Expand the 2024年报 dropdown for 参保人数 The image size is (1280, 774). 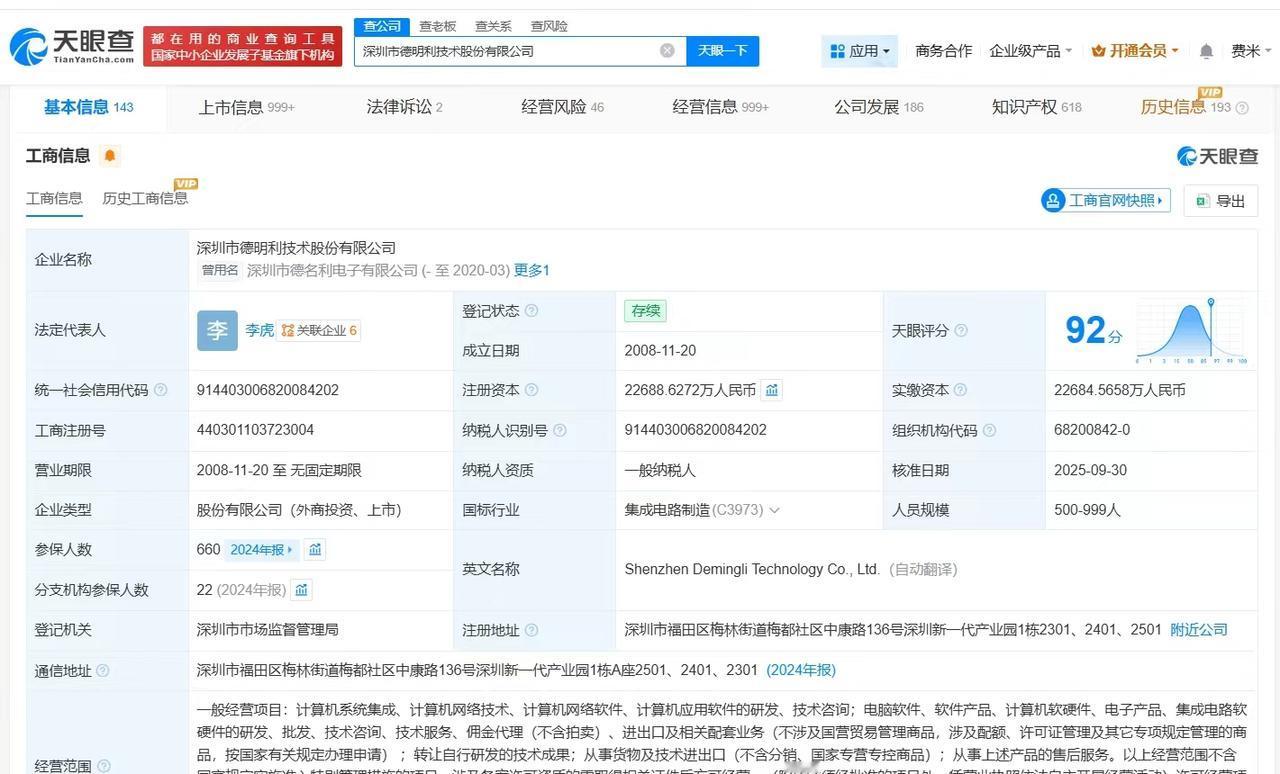point(262,549)
